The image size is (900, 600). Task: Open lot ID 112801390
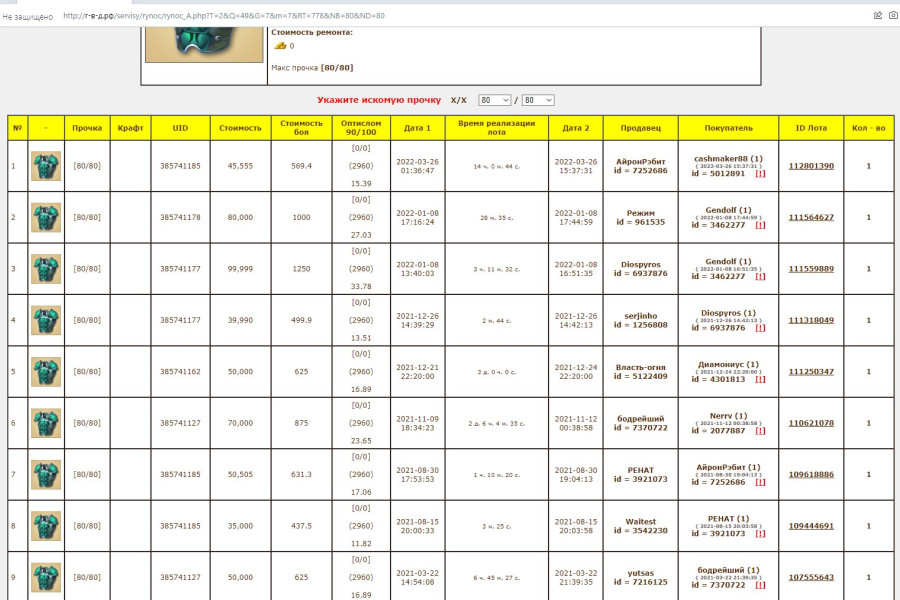pos(811,166)
